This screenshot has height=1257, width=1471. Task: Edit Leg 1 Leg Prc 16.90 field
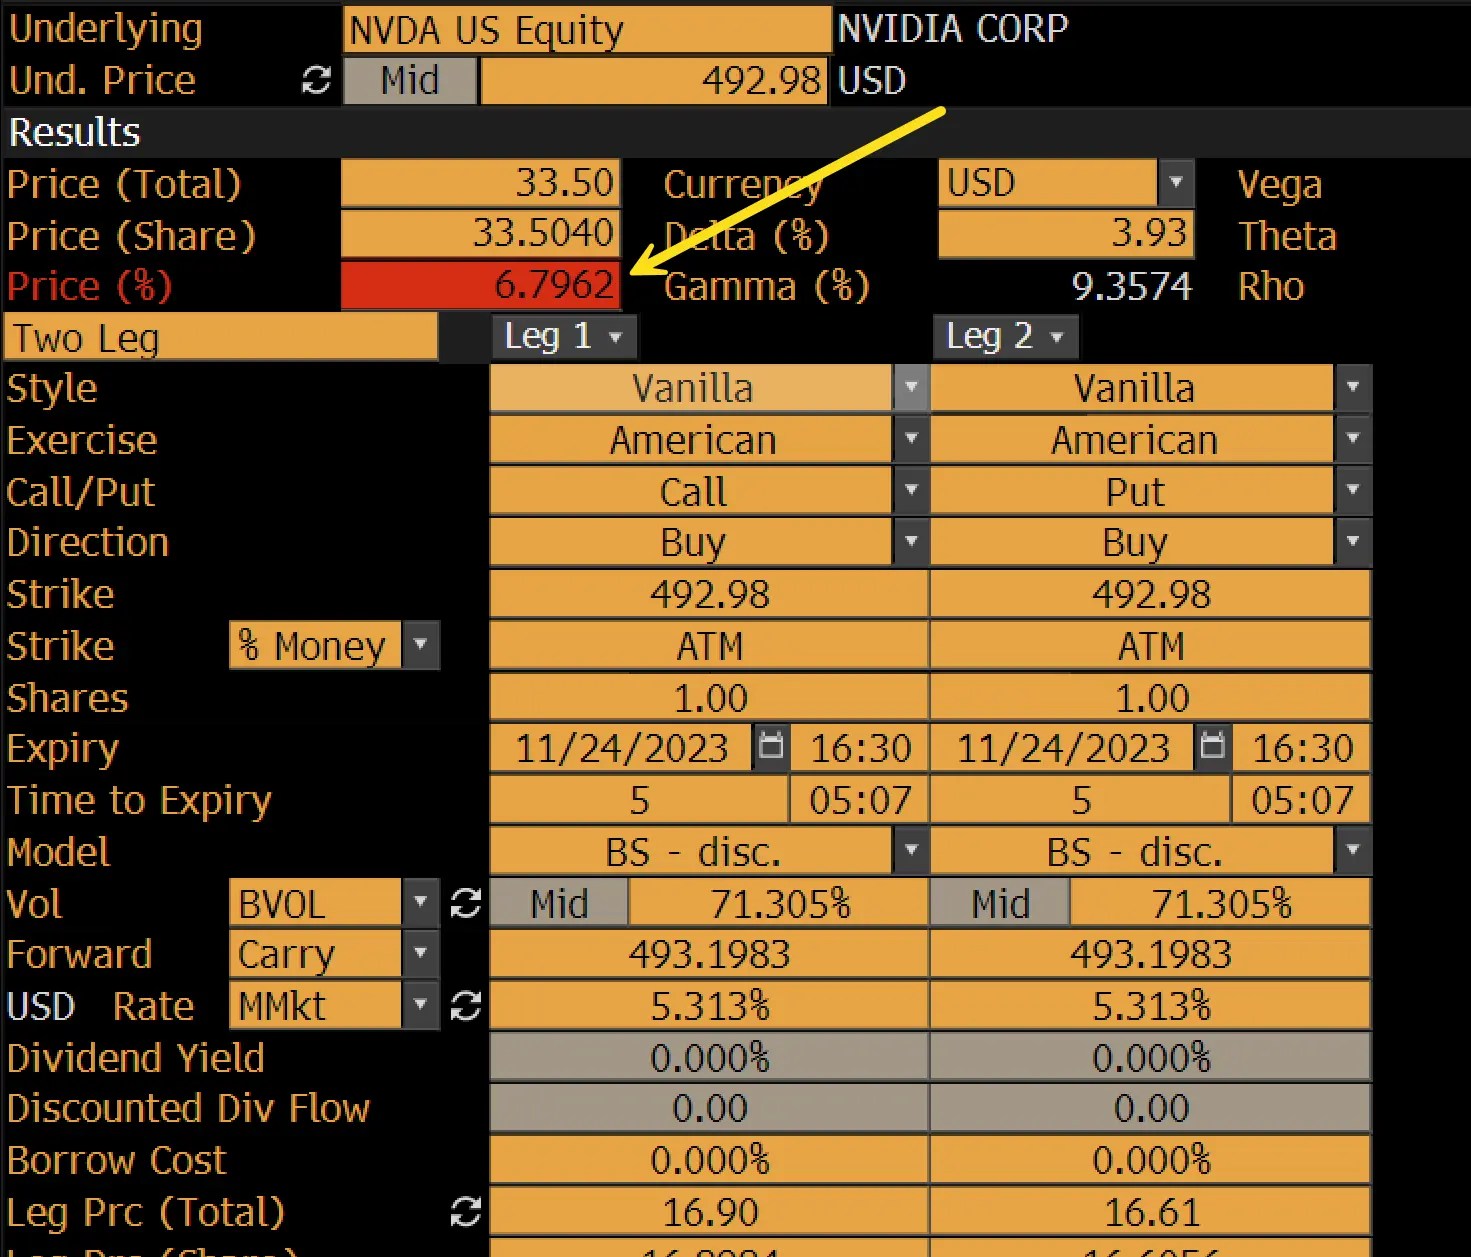(x=709, y=1212)
